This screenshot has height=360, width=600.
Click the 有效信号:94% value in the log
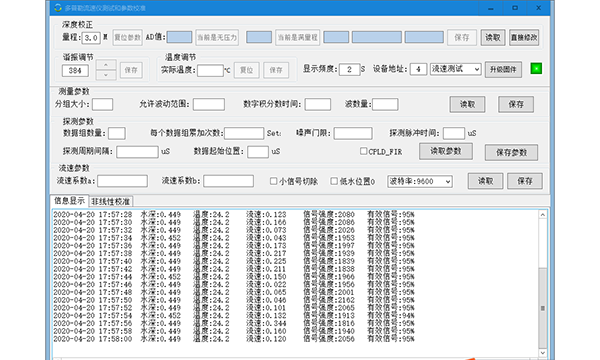[x=391, y=315]
